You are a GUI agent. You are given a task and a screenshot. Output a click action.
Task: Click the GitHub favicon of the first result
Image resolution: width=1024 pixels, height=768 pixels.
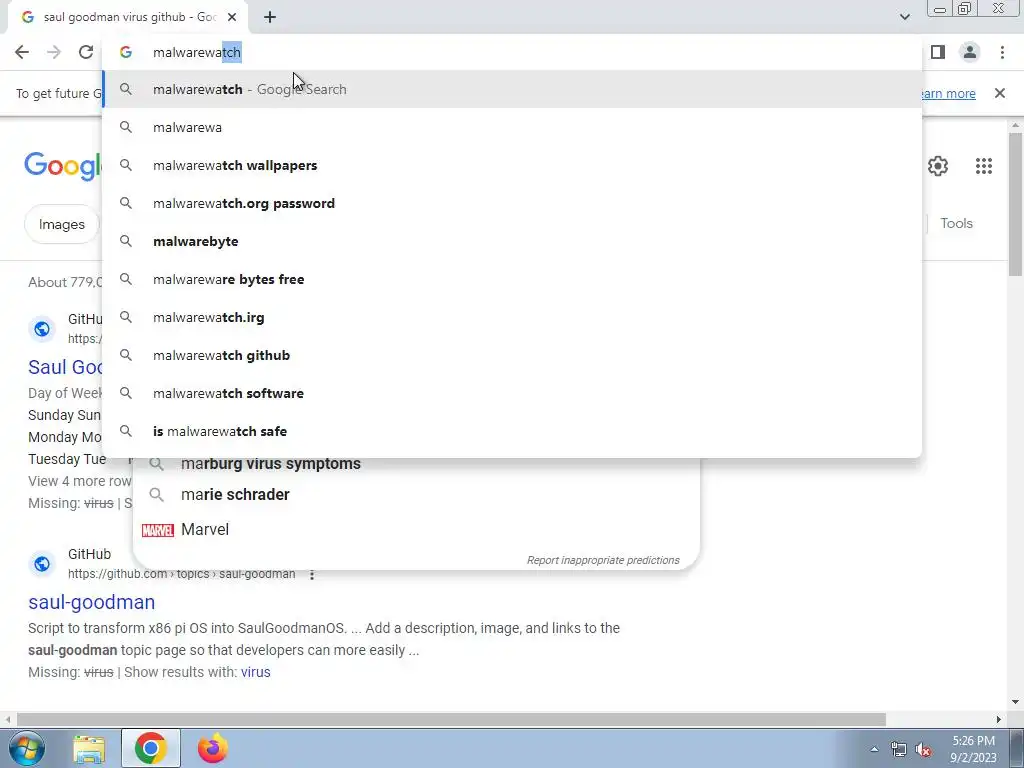pyautogui.click(x=42, y=328)
